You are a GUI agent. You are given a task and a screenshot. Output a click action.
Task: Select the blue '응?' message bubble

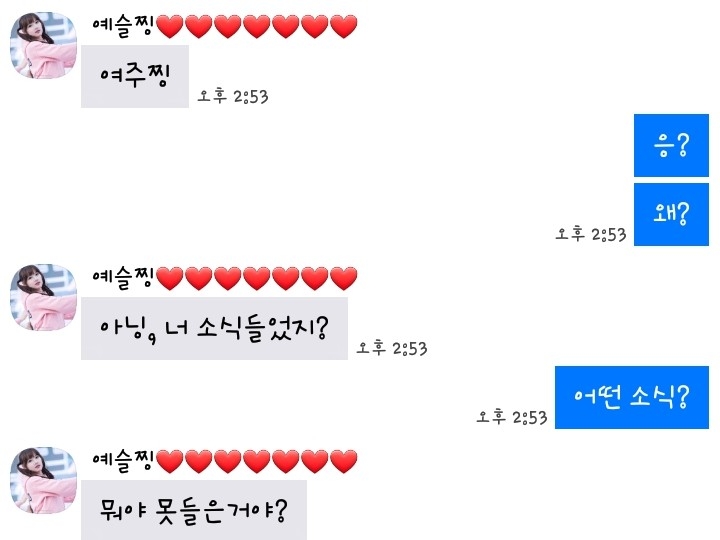(671, 145)
